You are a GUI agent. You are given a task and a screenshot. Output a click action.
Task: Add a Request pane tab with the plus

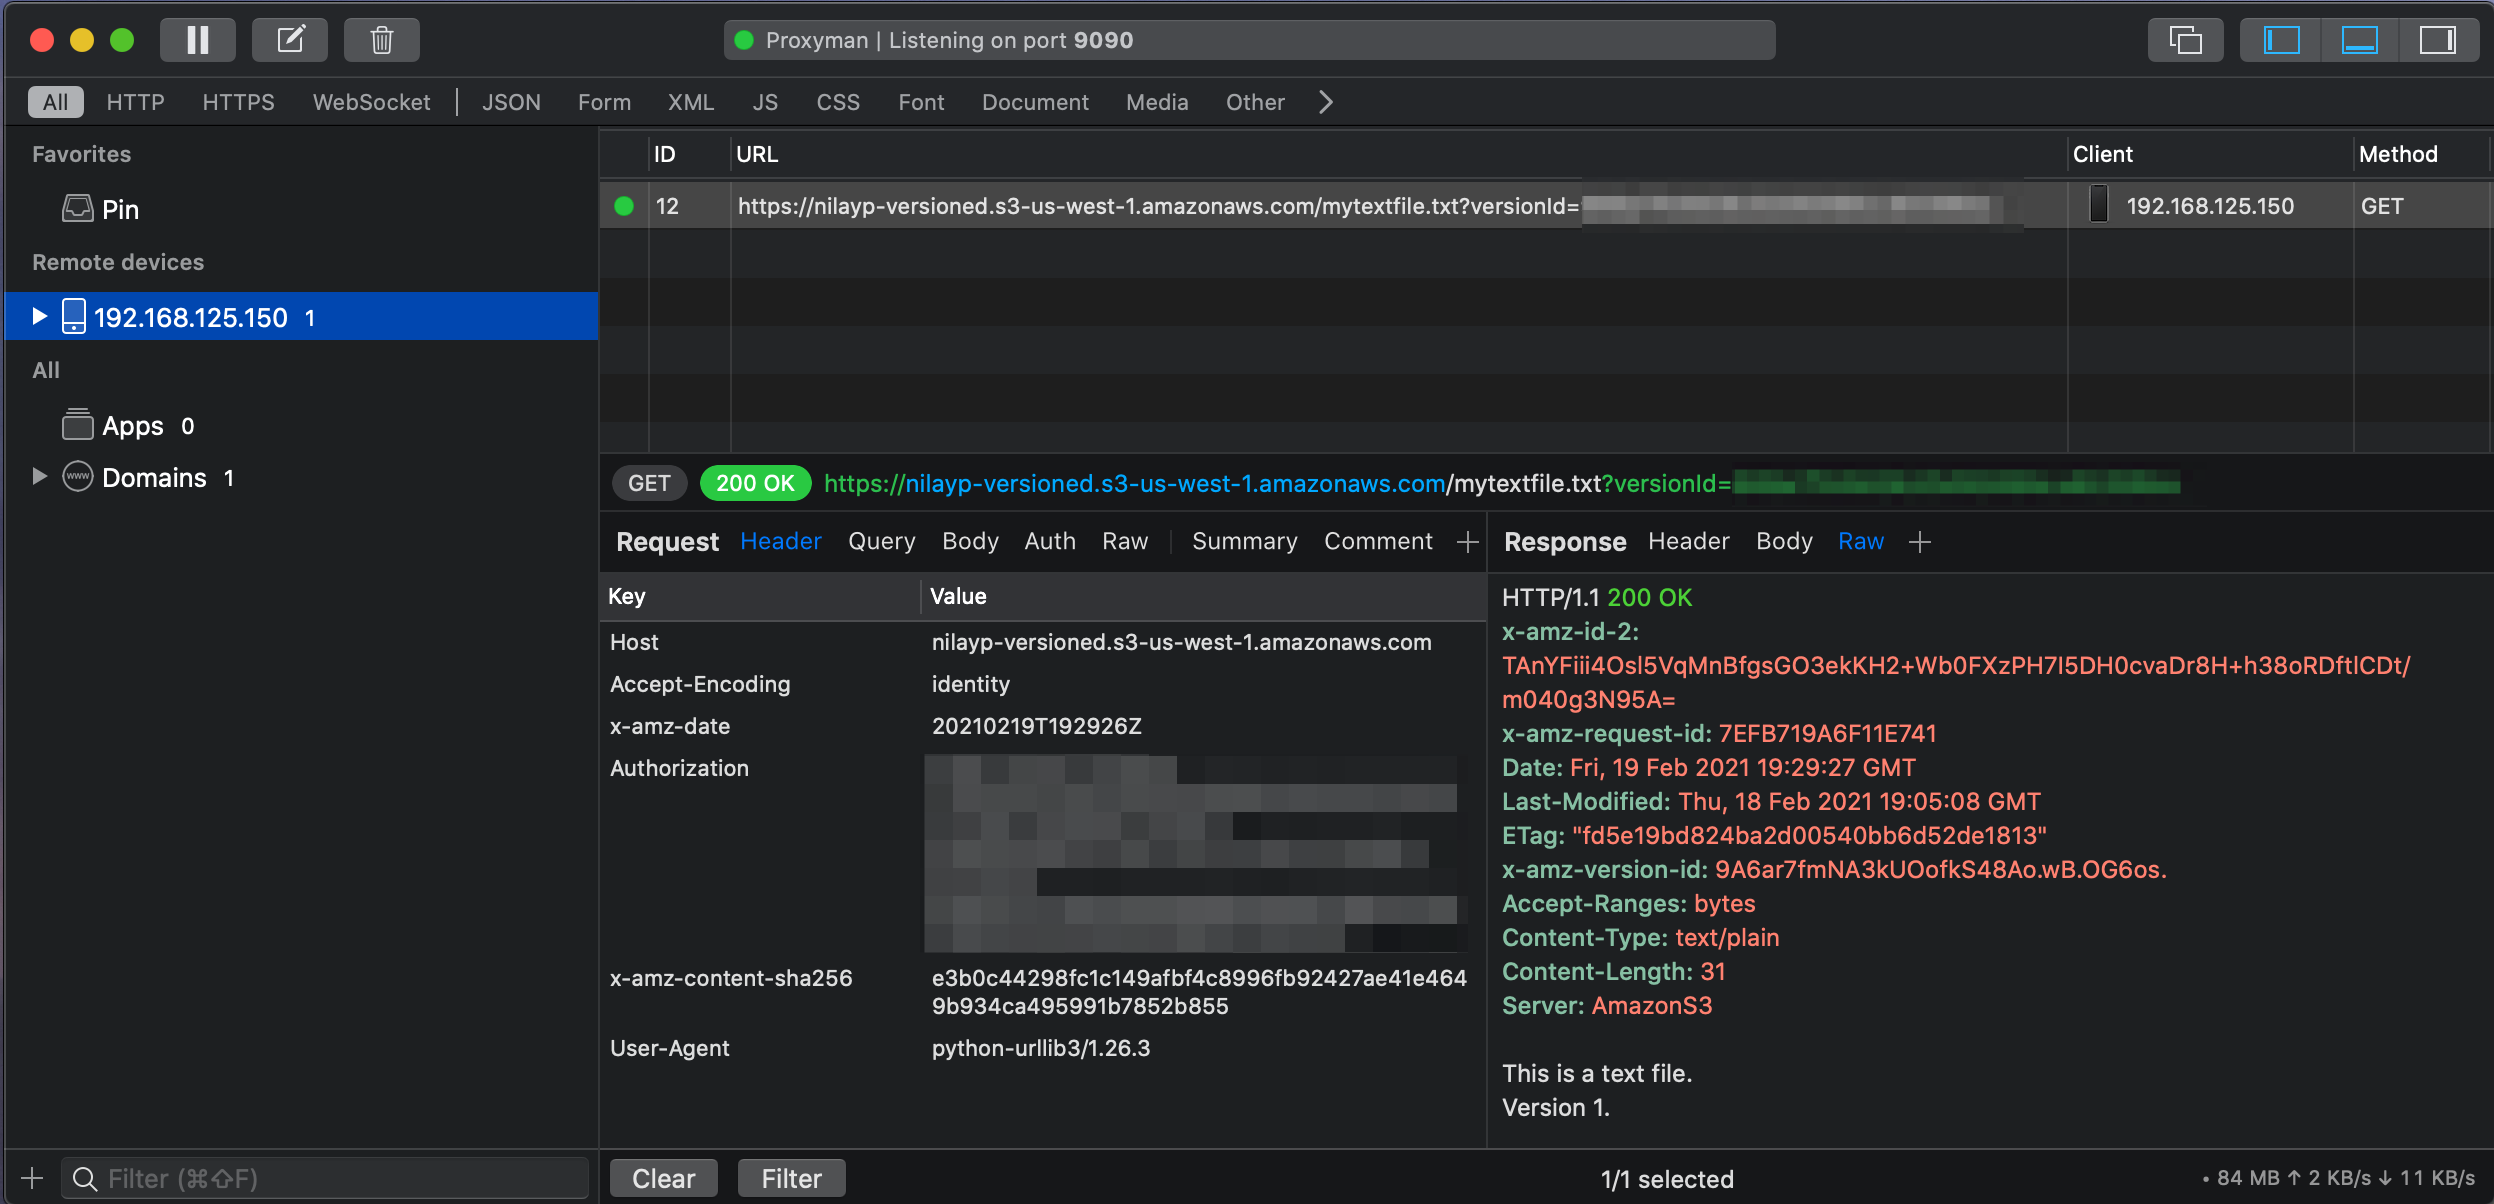[1466, 541]
